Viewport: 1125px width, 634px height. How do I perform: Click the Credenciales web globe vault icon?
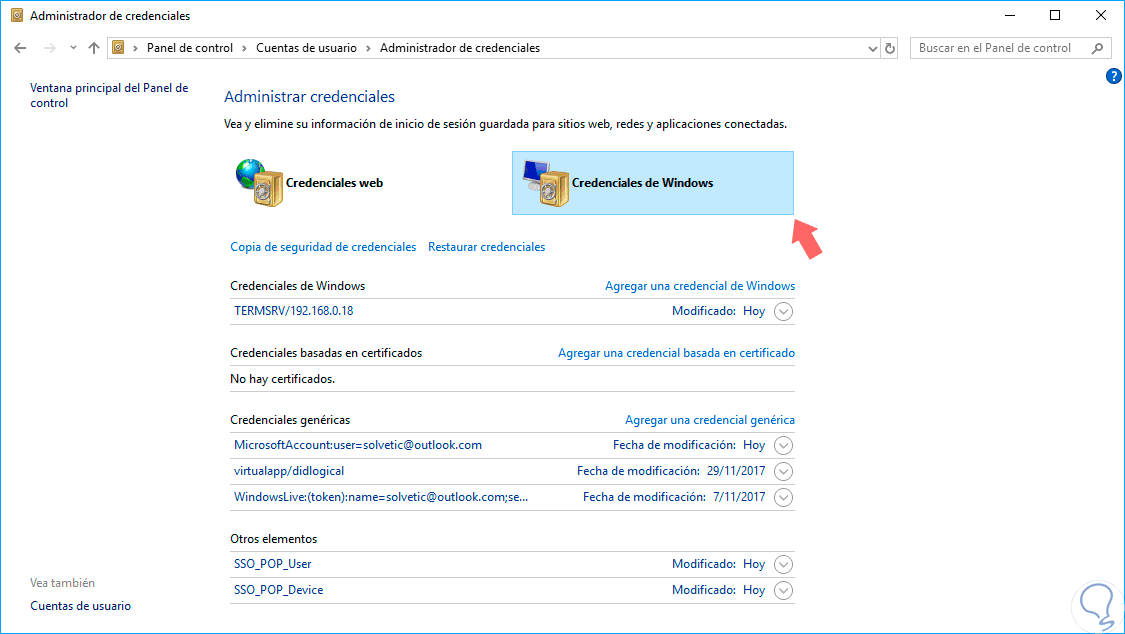[x=260, y=183]
